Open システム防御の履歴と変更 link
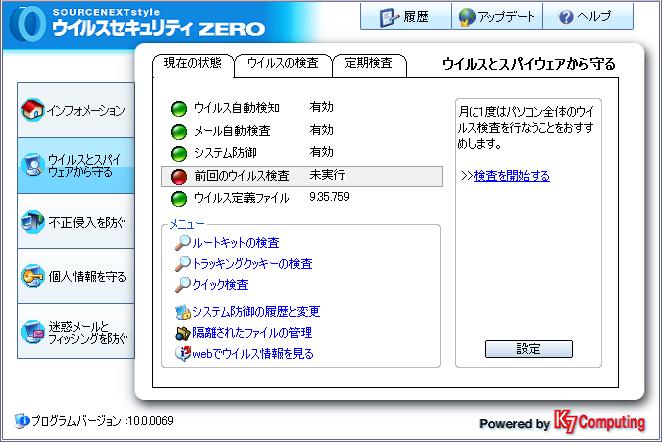Screen dimensions: 662x442 [256, 312]
